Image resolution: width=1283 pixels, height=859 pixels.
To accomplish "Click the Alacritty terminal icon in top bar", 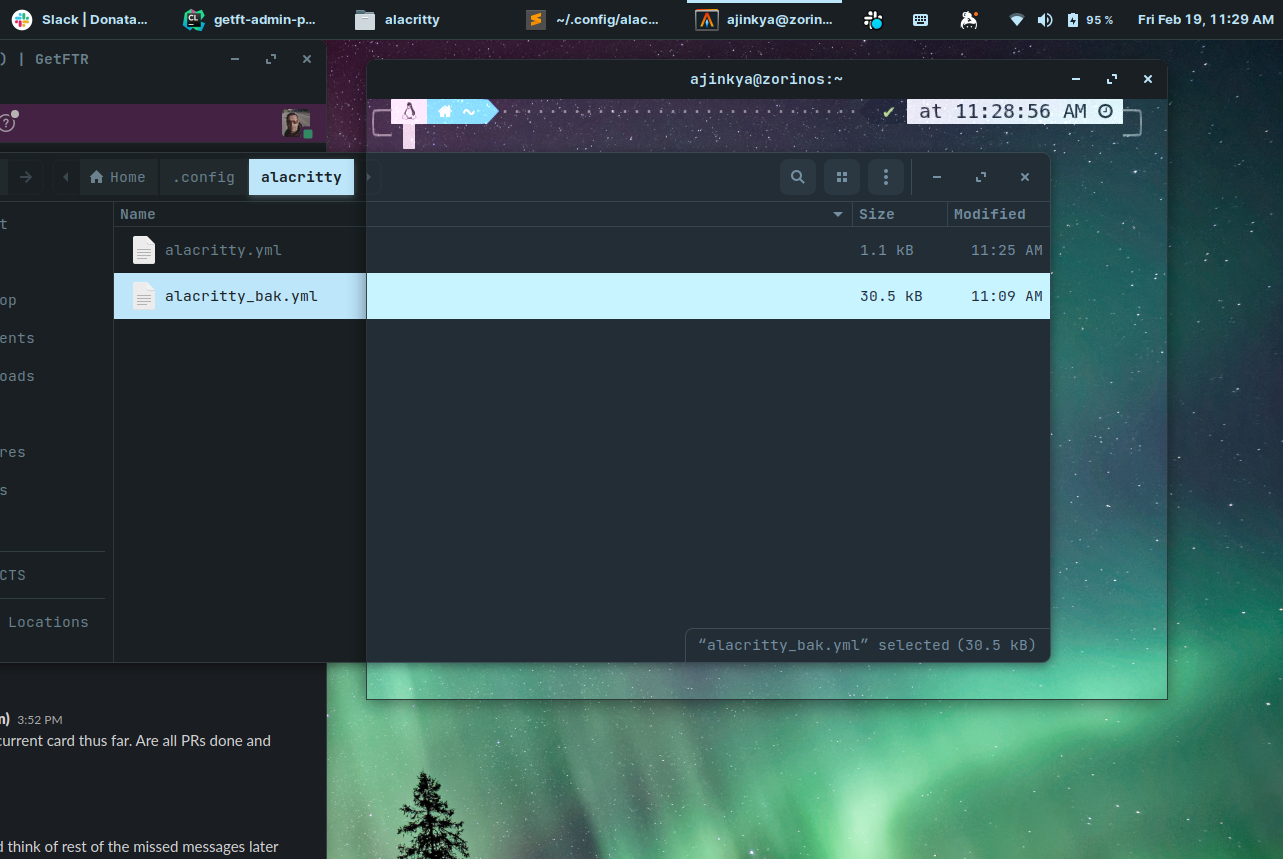I will (707, 19).
